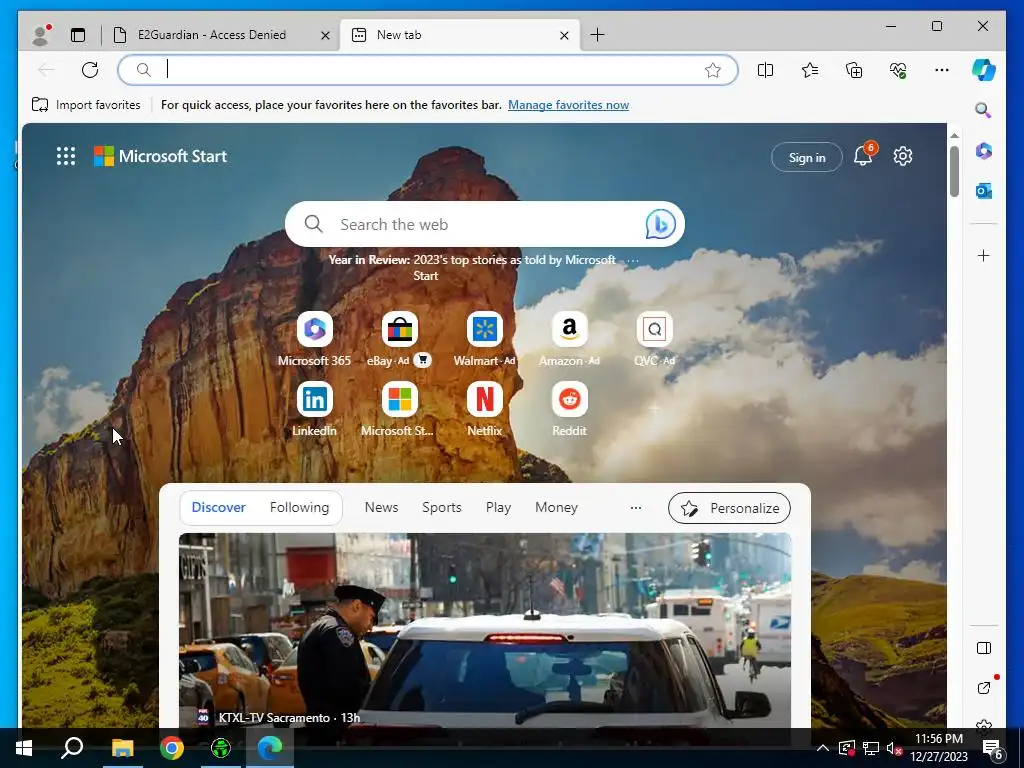Open the external link icon in the sidebar
The height and width of the screenshot is (768, 1024).
coord(984,687)
